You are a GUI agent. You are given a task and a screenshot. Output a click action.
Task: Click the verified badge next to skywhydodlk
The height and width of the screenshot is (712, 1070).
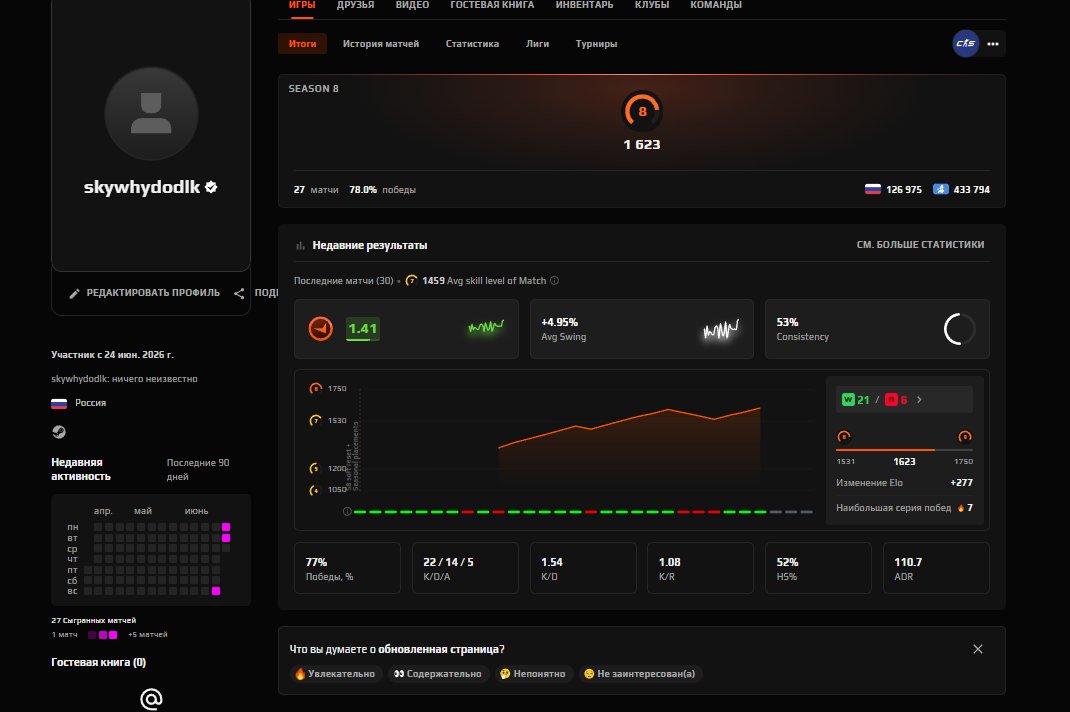coord(211,187)
